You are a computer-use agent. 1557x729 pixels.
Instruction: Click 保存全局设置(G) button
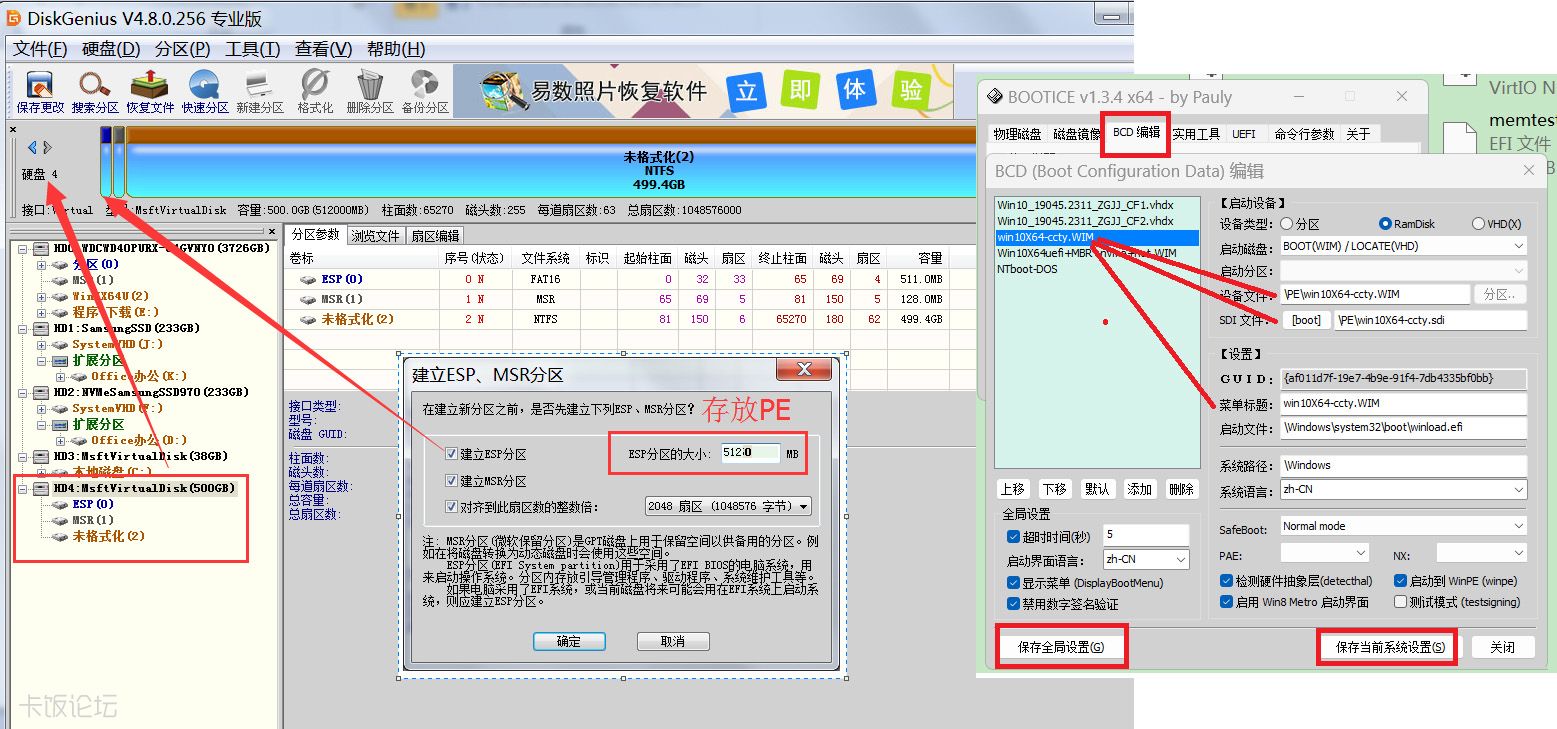[1061, 647]
